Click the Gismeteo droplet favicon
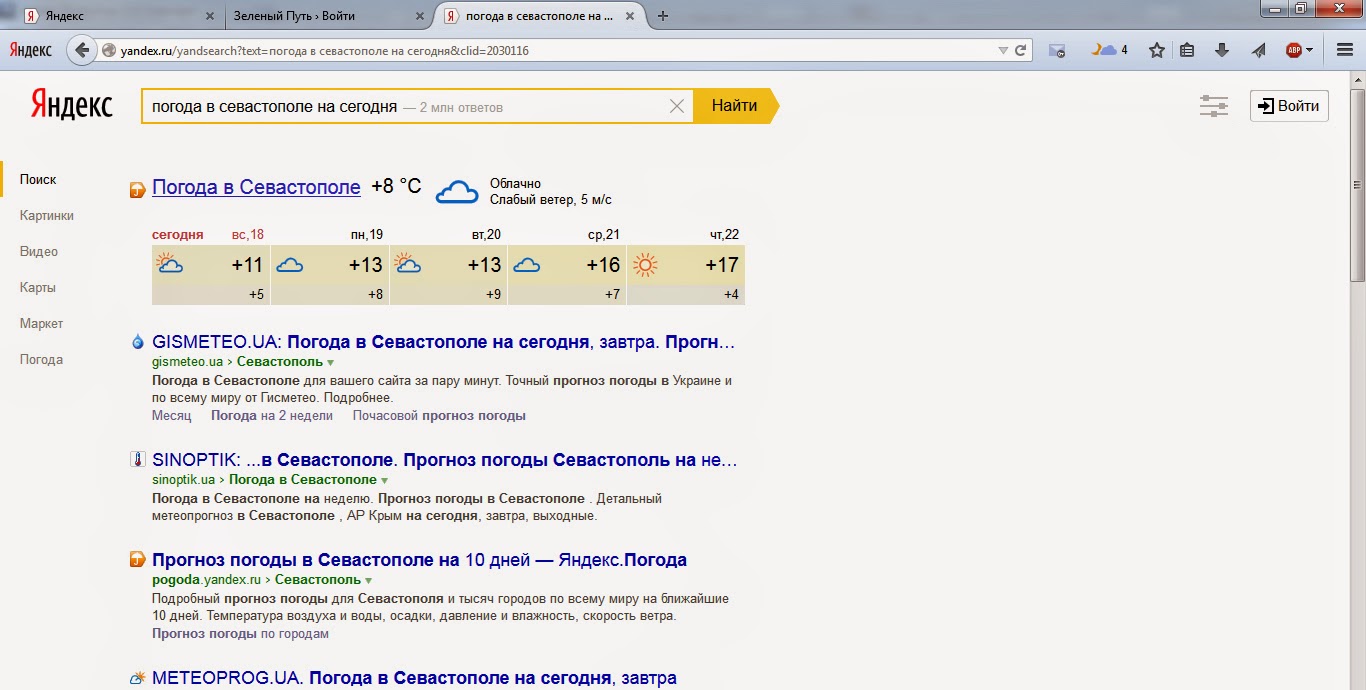Screen dimensions: 1366x690 138,342
